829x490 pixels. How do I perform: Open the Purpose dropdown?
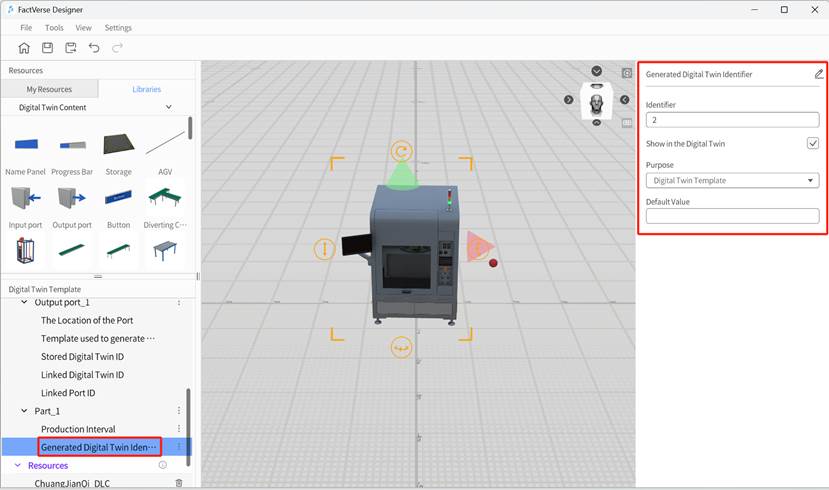(732, 180)
